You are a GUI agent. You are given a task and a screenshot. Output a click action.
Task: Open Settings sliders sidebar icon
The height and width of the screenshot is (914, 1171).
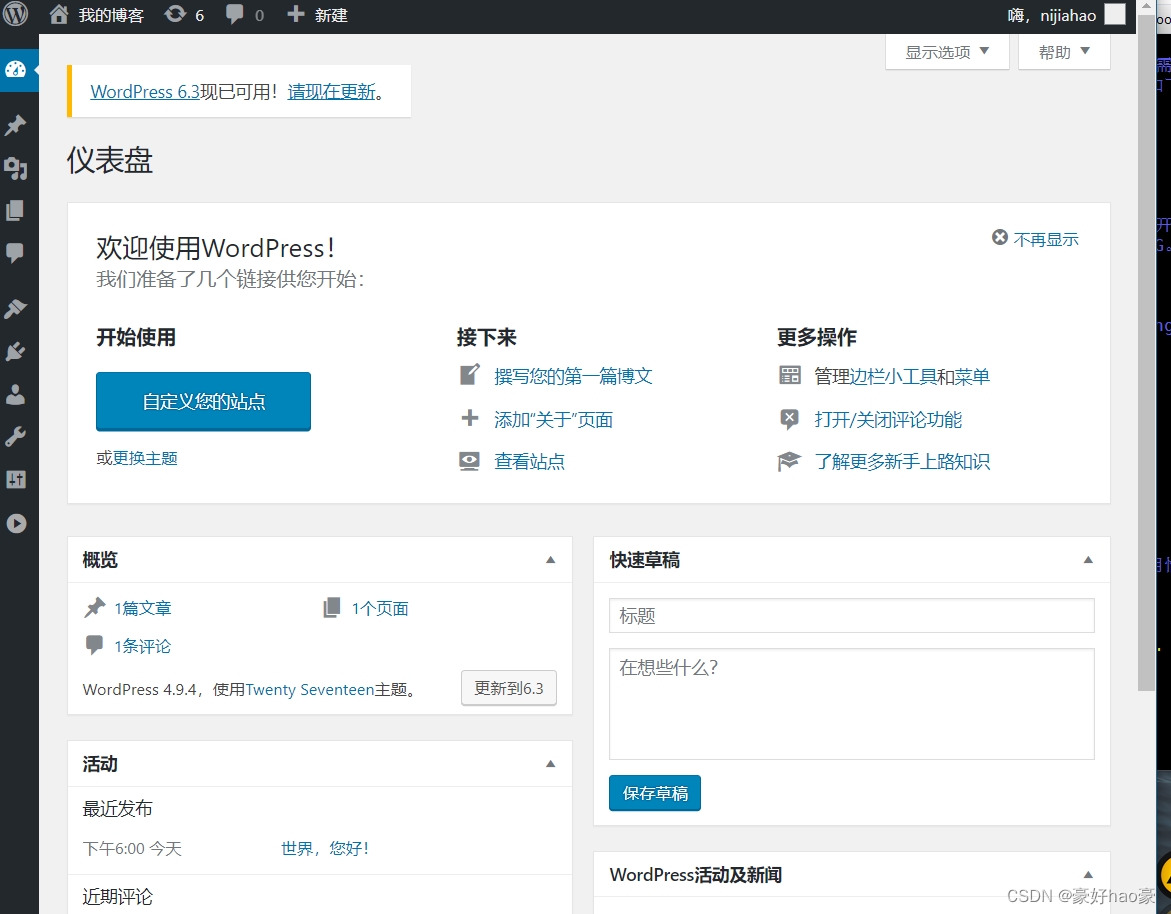[16, 479]
